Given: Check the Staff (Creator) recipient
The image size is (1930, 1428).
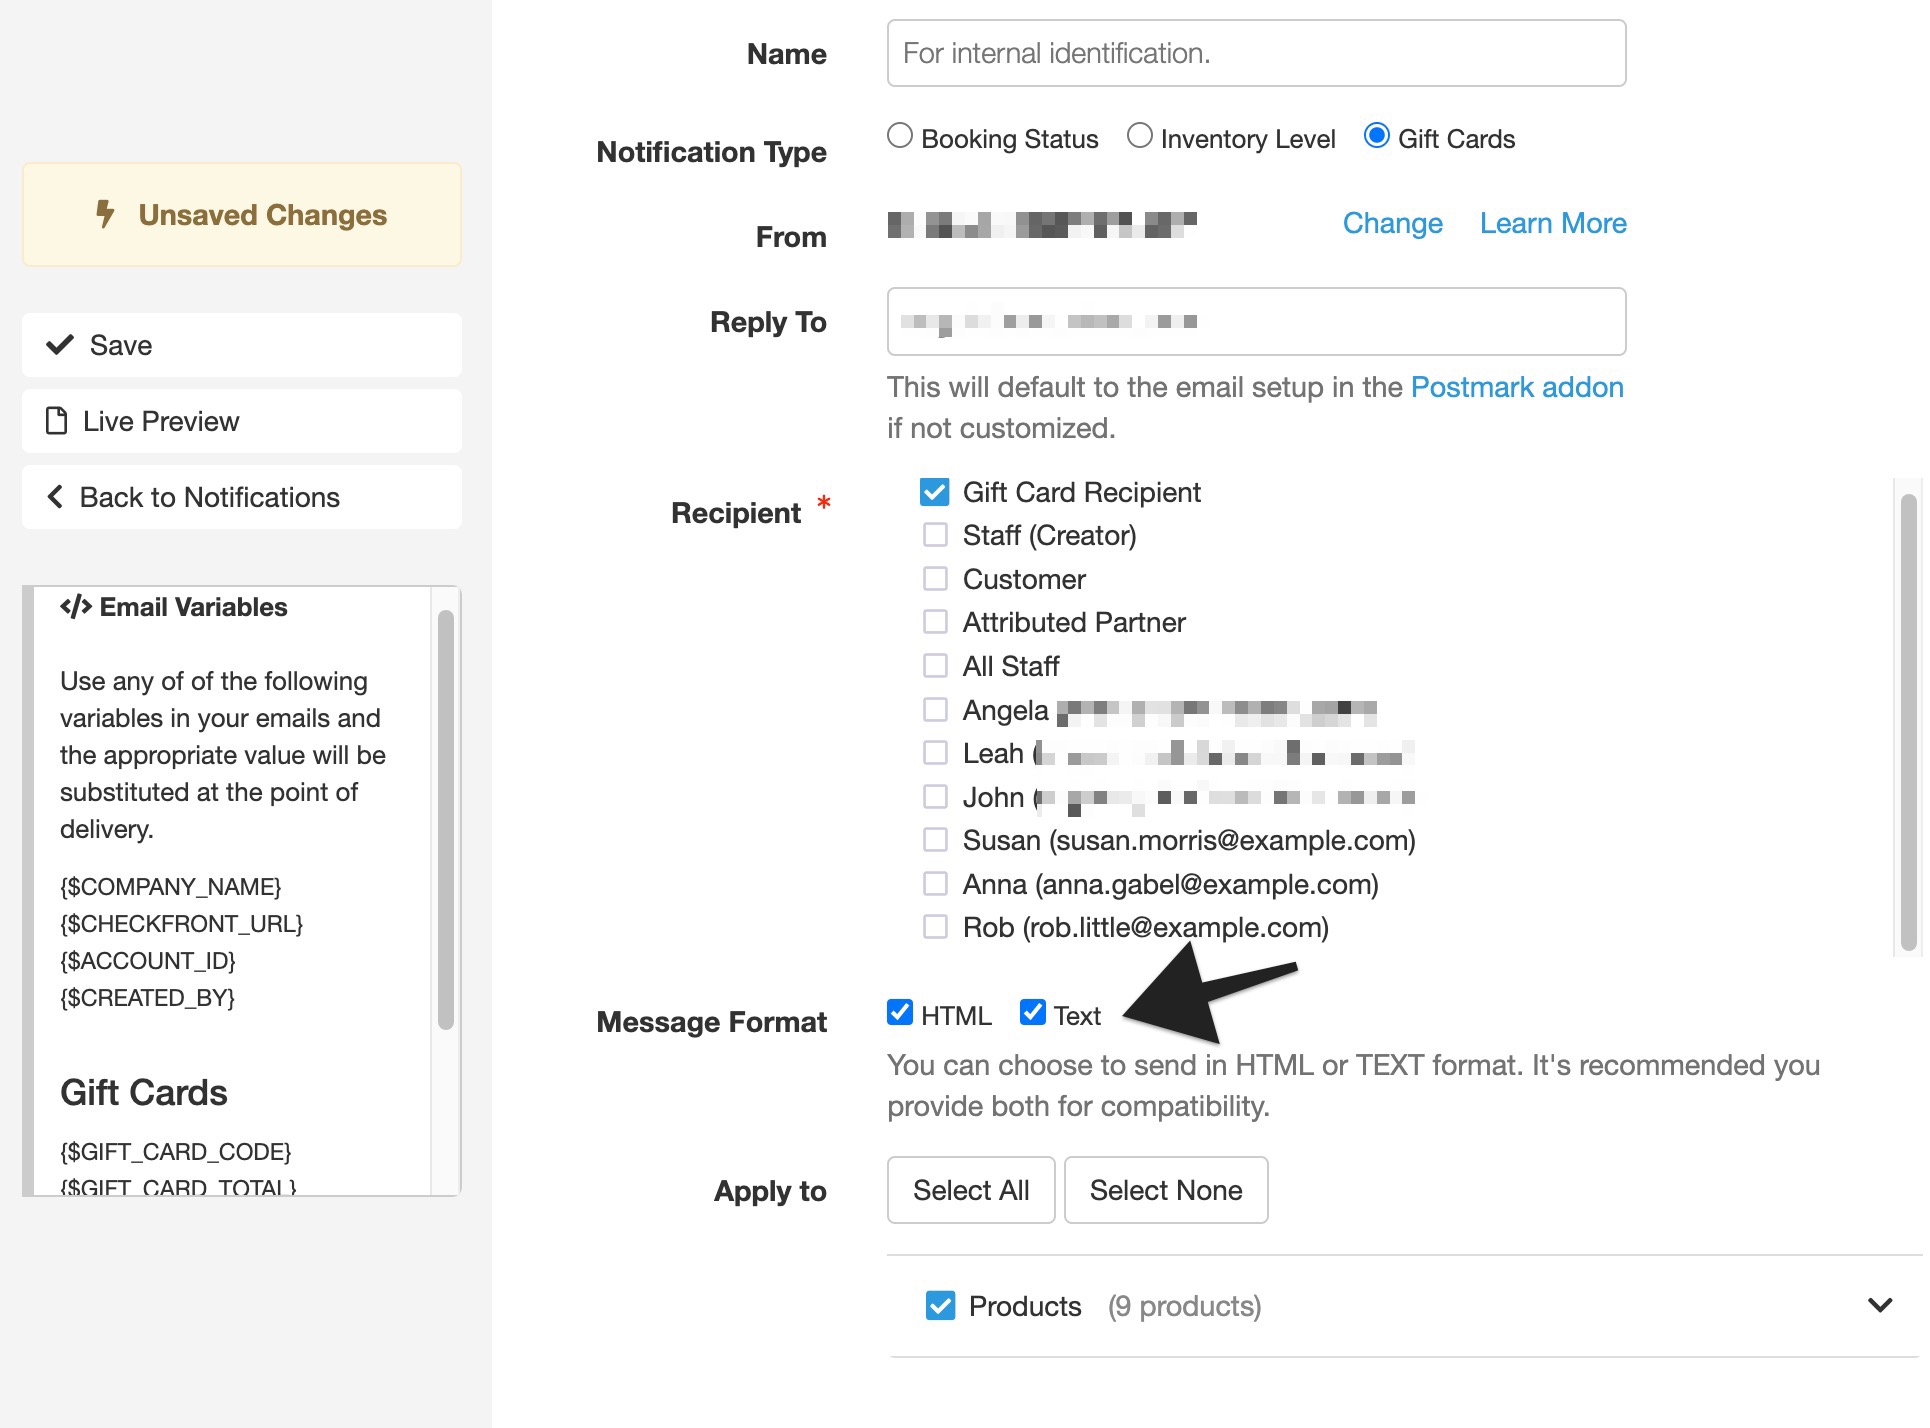Looking at the screenshot, I should 935,535.
